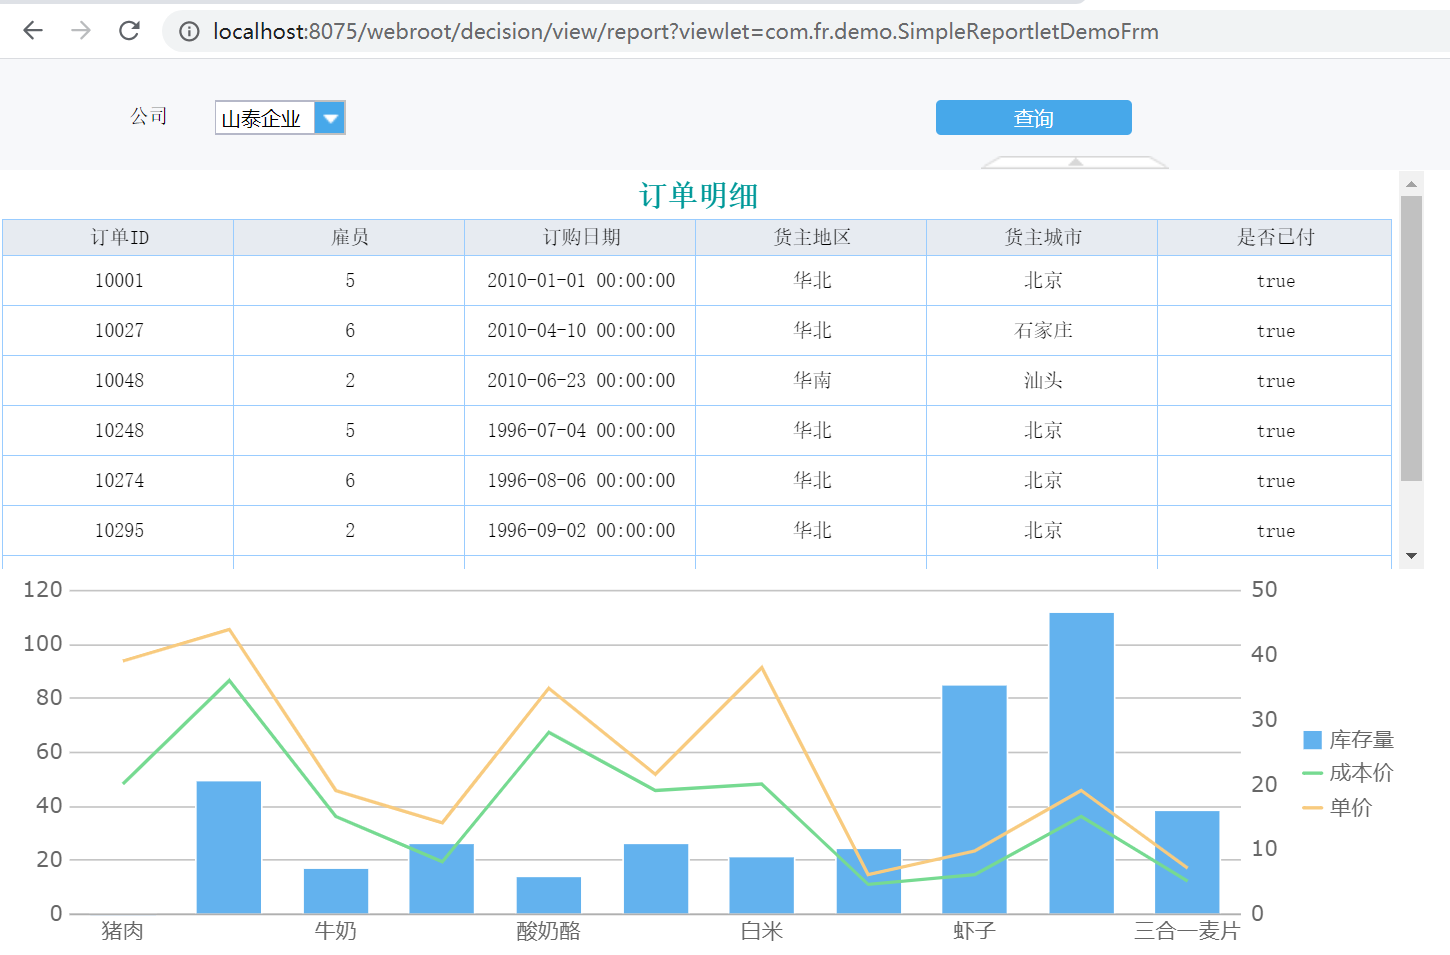Click the 订购日期 column header
The width and height of the screenshot is (1450, 955).
click(x=581, y=238)
